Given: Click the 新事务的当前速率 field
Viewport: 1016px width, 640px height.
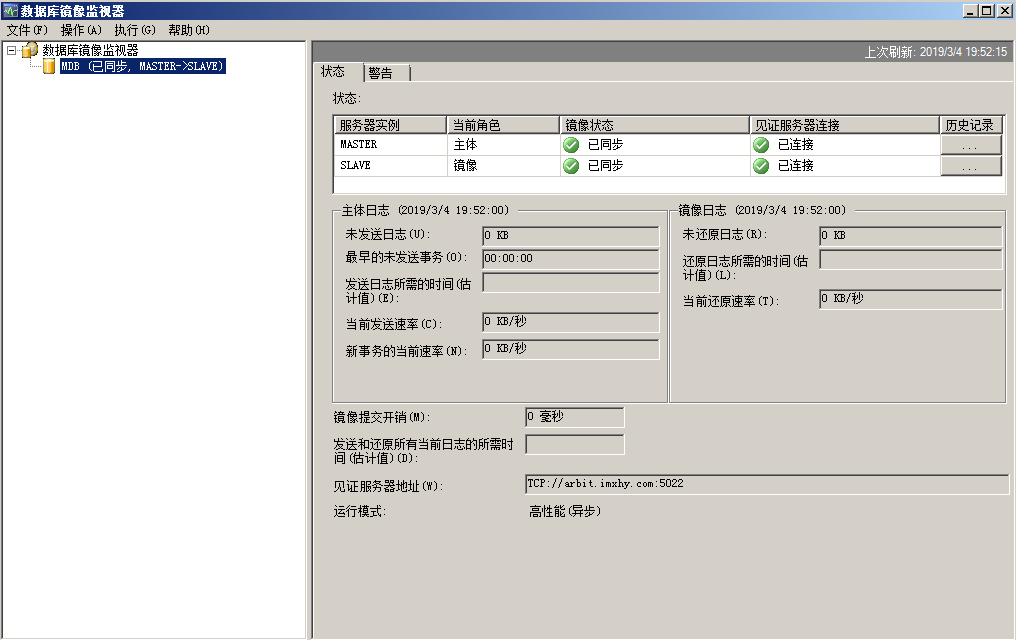Looking at the screenshot, I should tap(571, 349).
